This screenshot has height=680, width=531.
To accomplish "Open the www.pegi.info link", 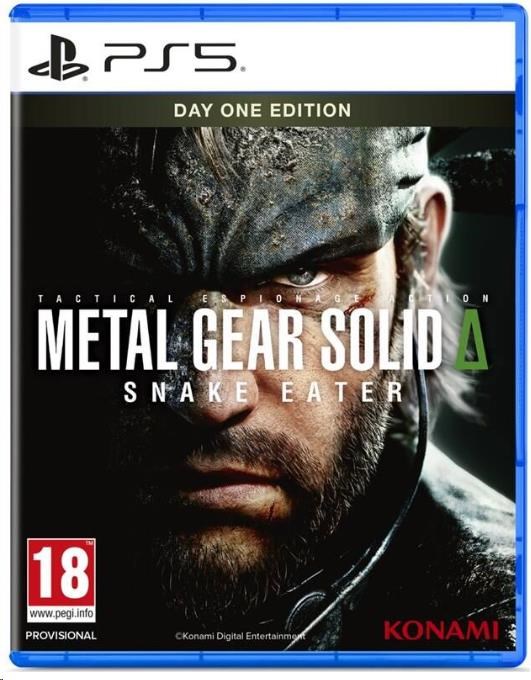I will click(x=61, y=614).
